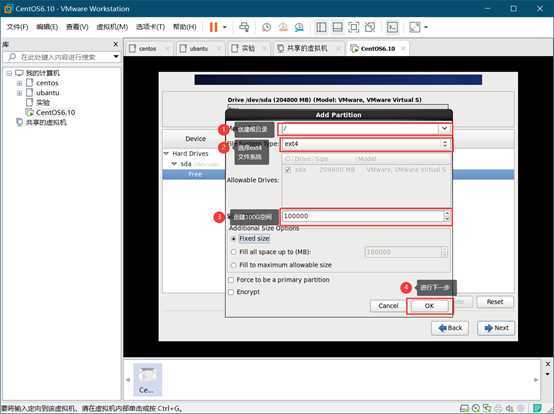This screenshot has height=414, width=554.
Task: Open the mount point dropdown arrow
Action: 444,129
